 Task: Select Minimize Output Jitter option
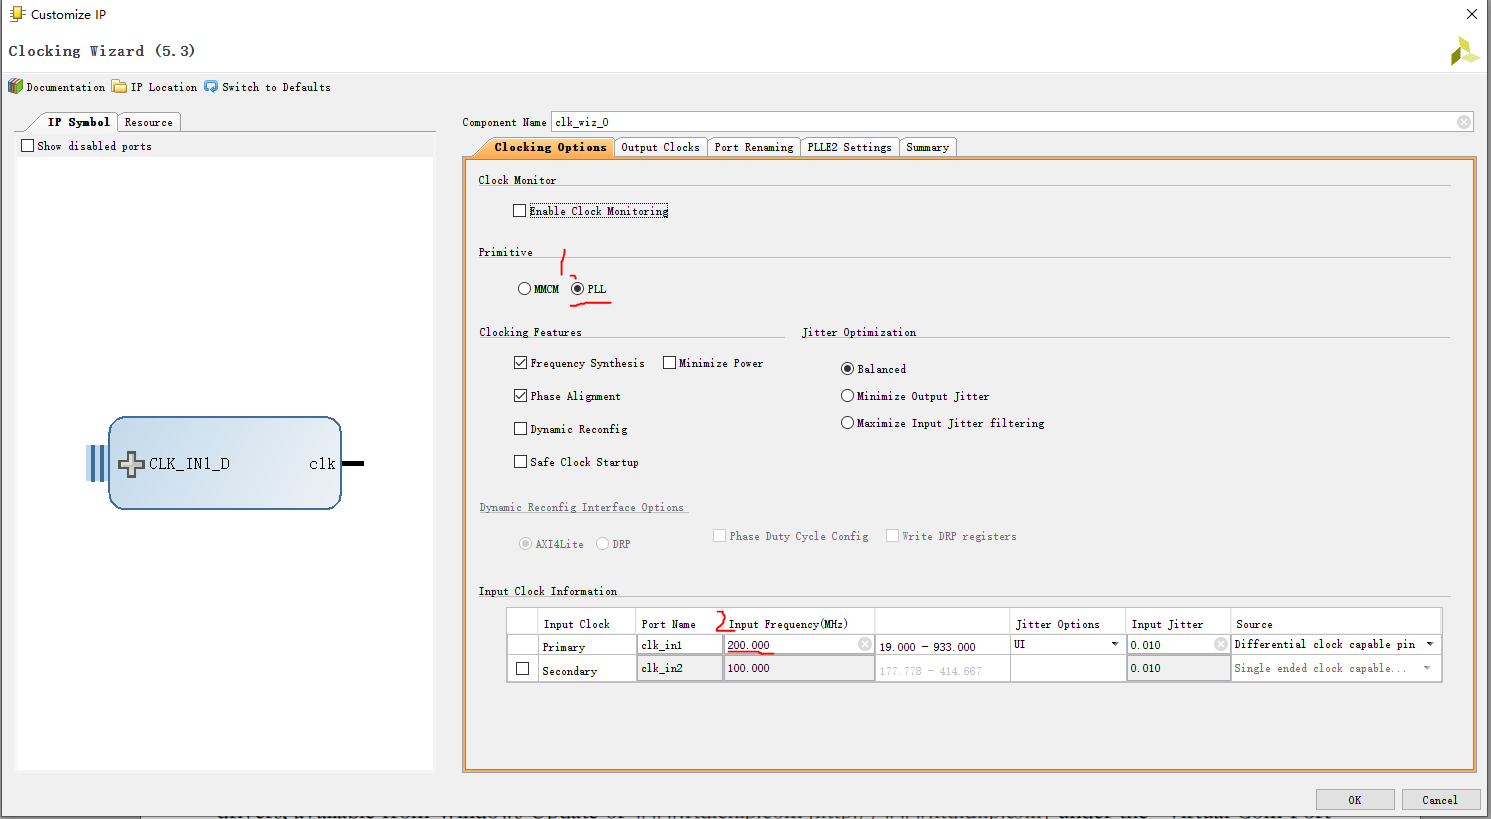(847, 396)
